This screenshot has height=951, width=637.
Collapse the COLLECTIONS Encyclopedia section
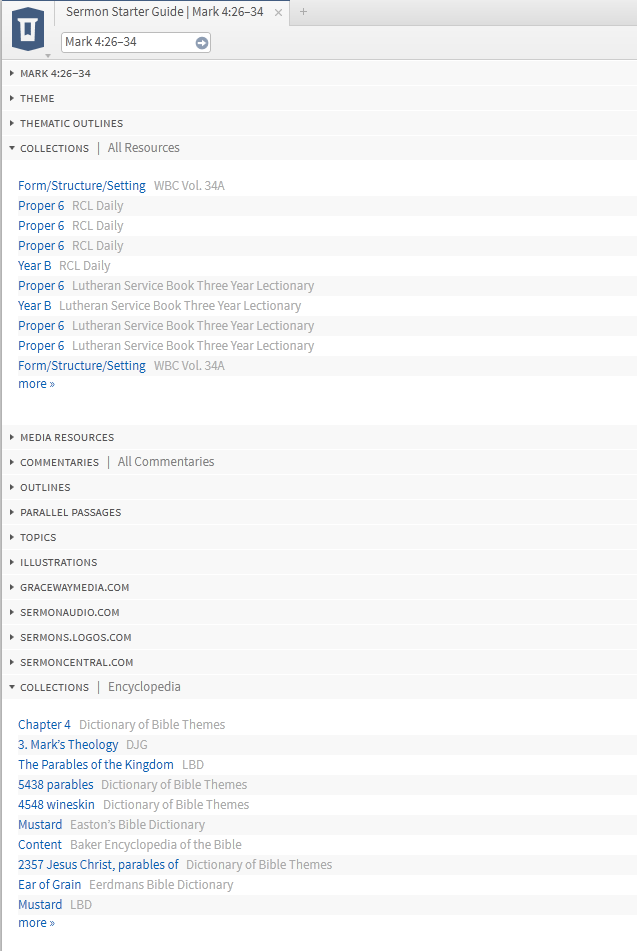(x=12, y=687)
